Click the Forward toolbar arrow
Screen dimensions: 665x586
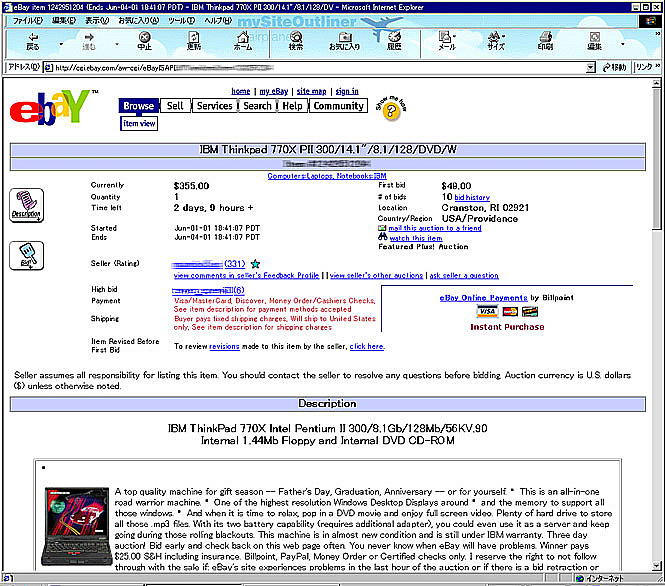[x=89, y=42]
